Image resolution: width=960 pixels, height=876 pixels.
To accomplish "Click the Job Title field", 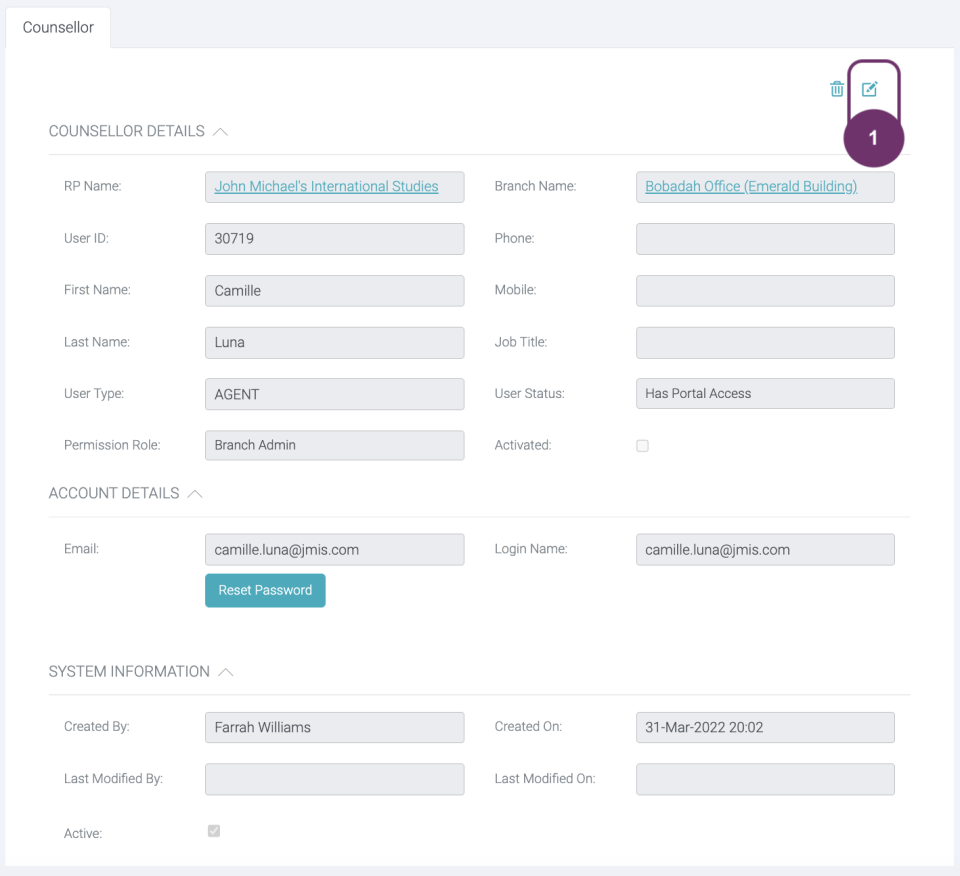I will pos(765,343).
